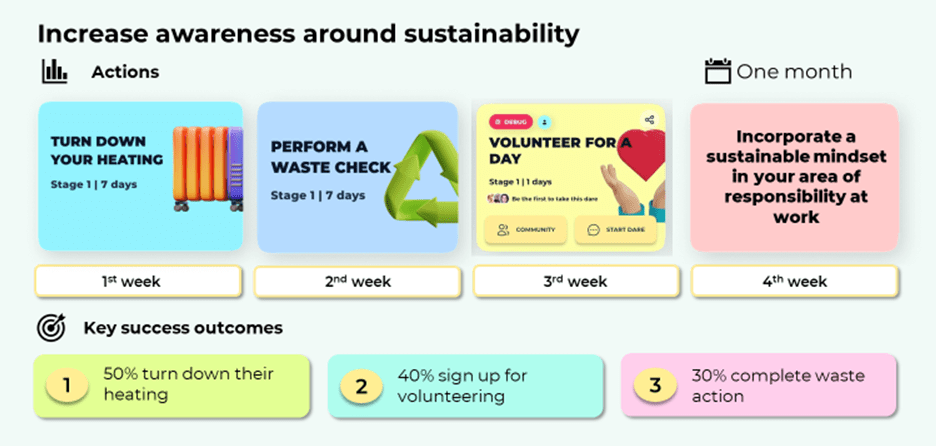
Task: Click outcome 1 turn down heating box
Action: point(172,386)
